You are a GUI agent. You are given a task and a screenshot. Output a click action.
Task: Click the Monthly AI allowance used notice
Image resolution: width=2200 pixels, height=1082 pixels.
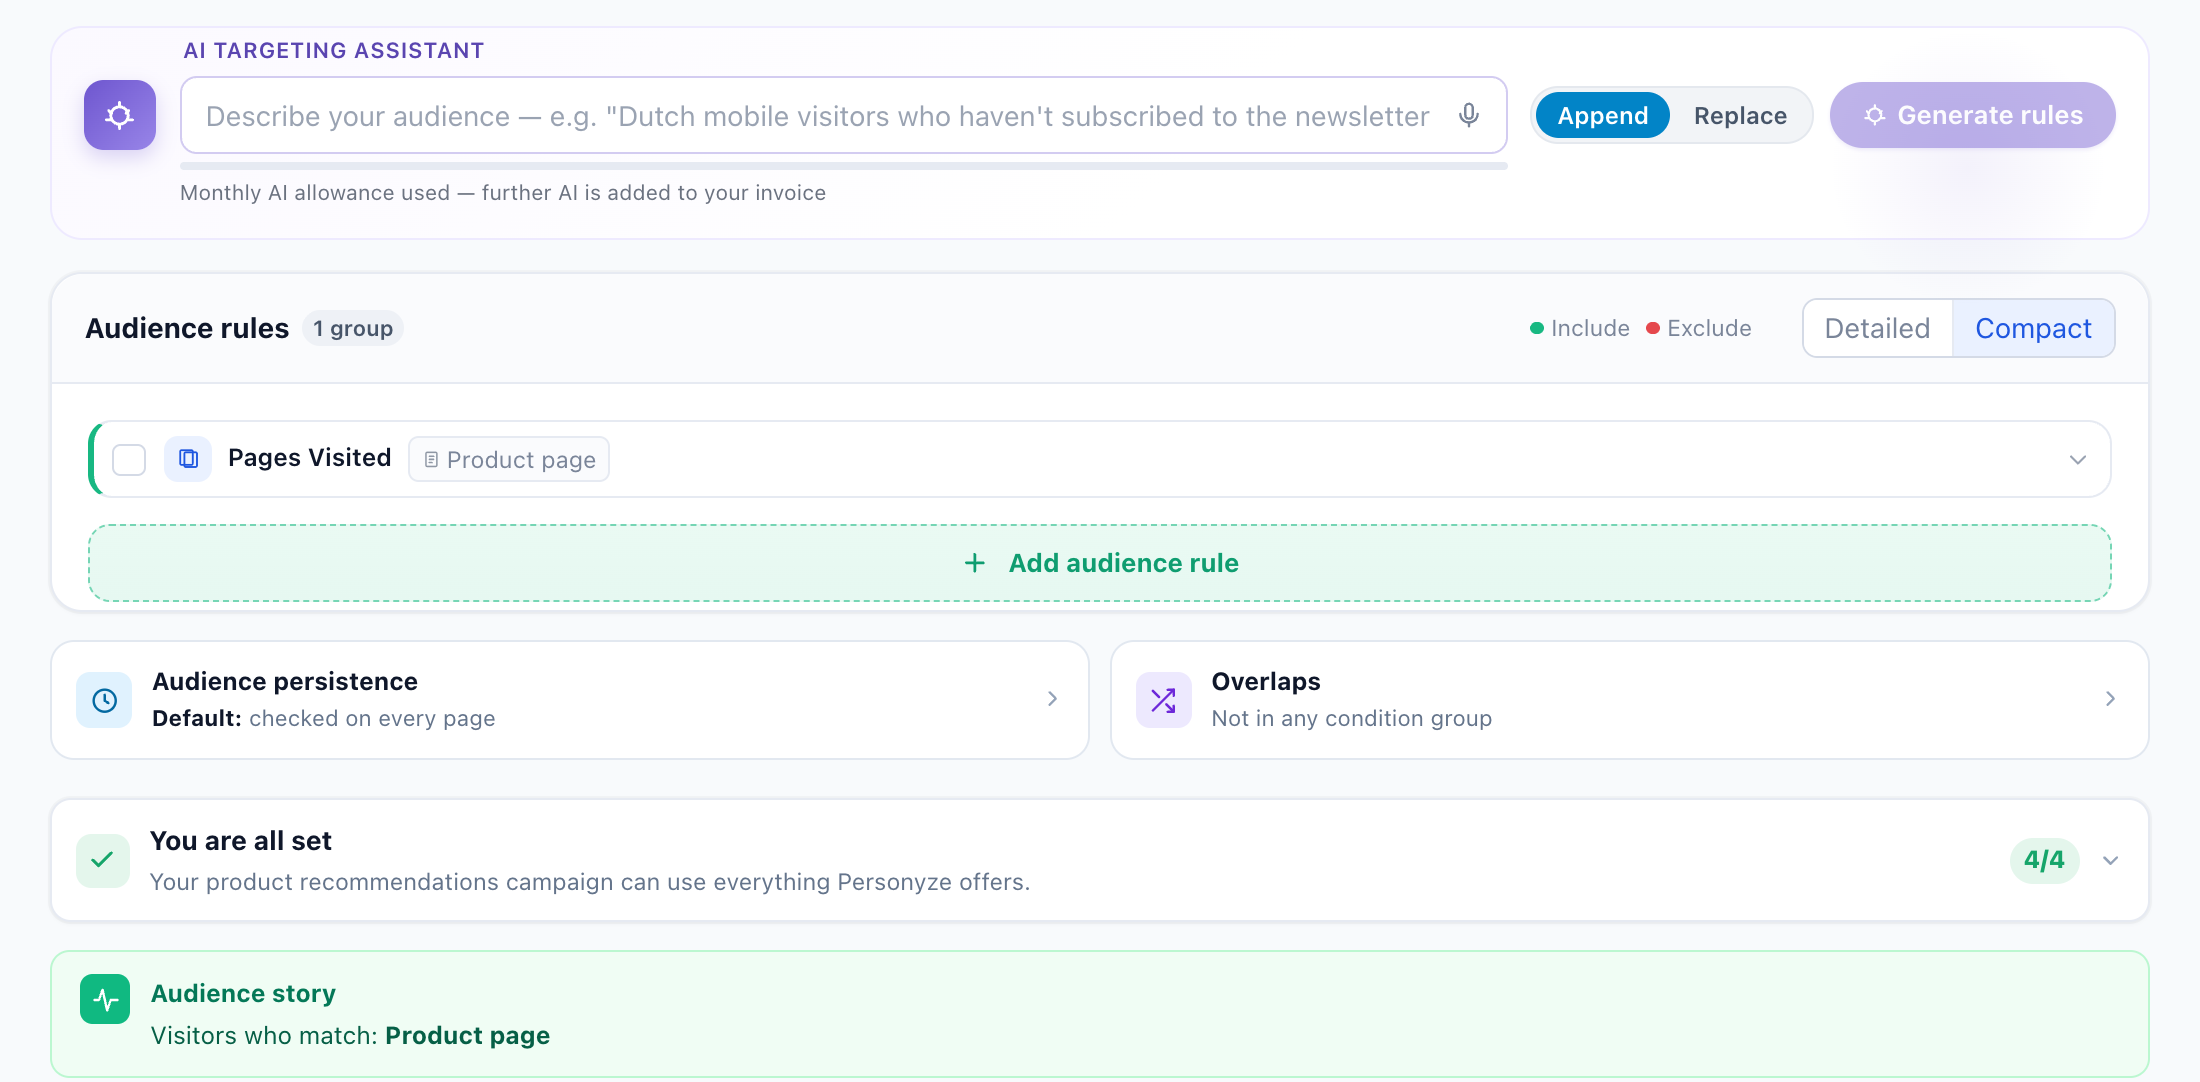click(x=503, y=193)
